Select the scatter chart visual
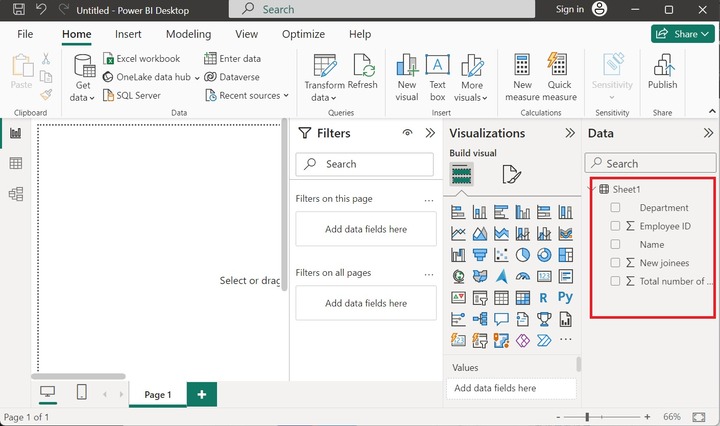The image size is (720, 426). point(501,255)
